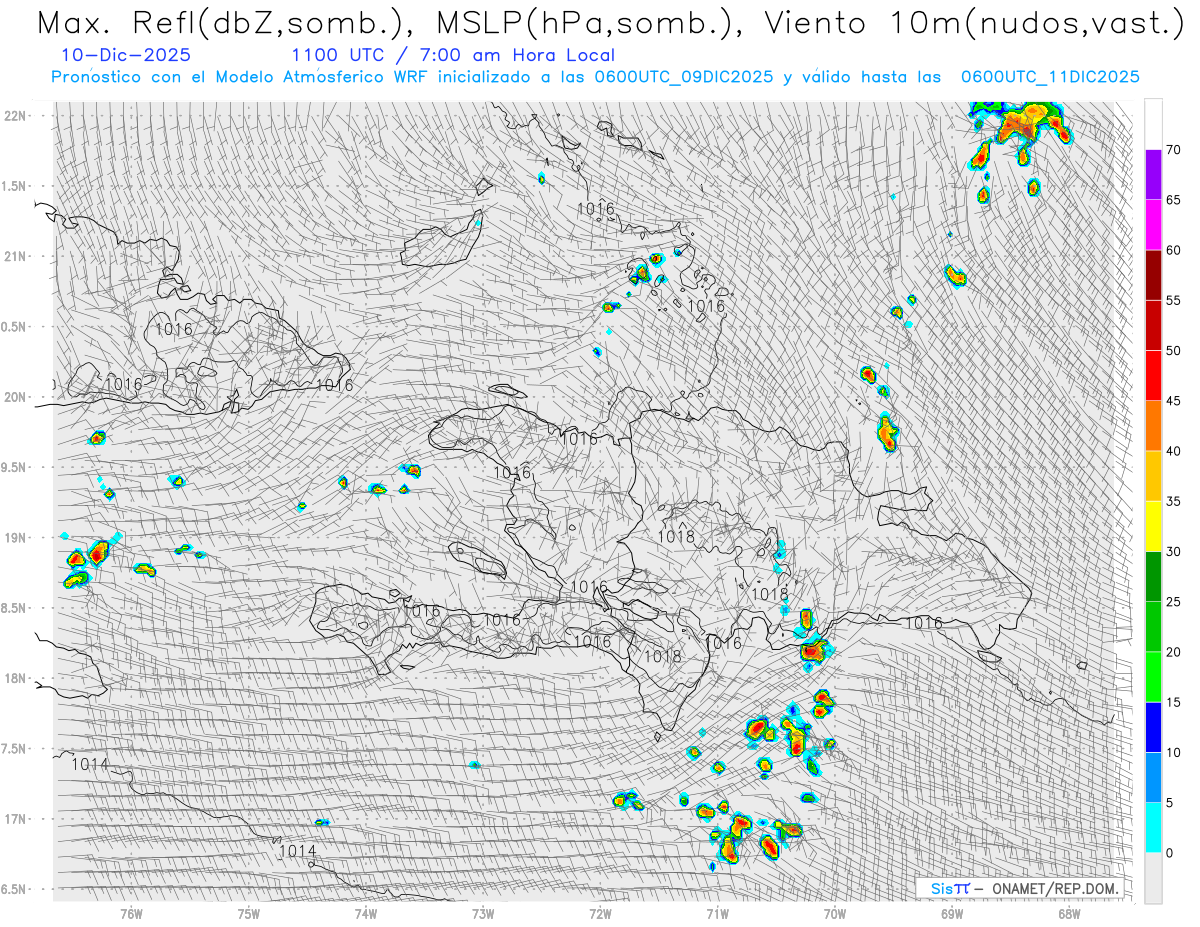
Task: Click the colorbar label 20
Action: [x=1173, y=652]
